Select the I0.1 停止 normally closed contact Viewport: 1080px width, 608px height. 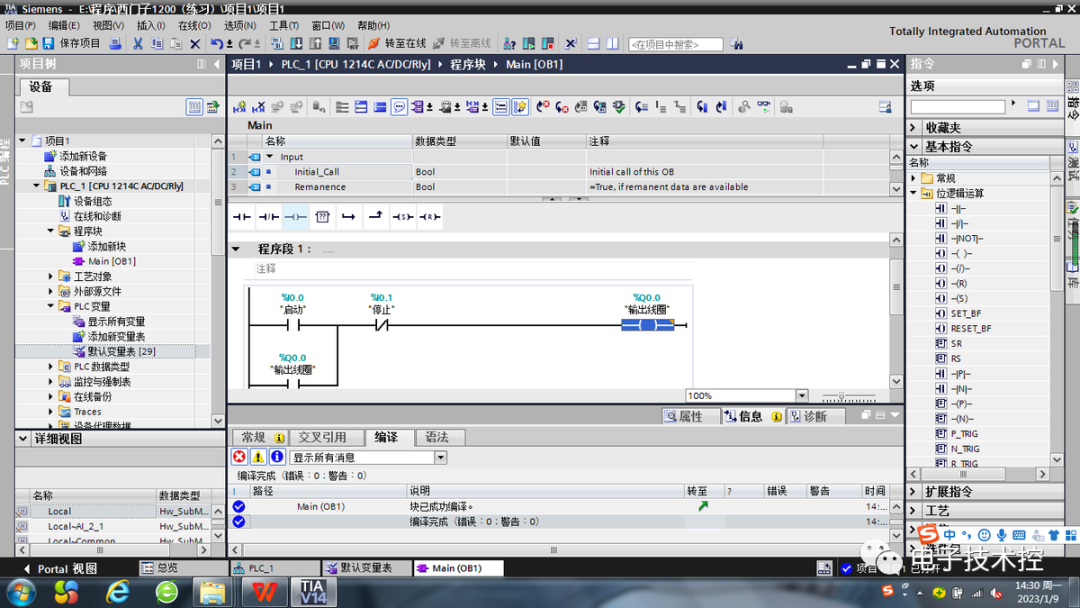pyautogui.click(x=382, y=325)
